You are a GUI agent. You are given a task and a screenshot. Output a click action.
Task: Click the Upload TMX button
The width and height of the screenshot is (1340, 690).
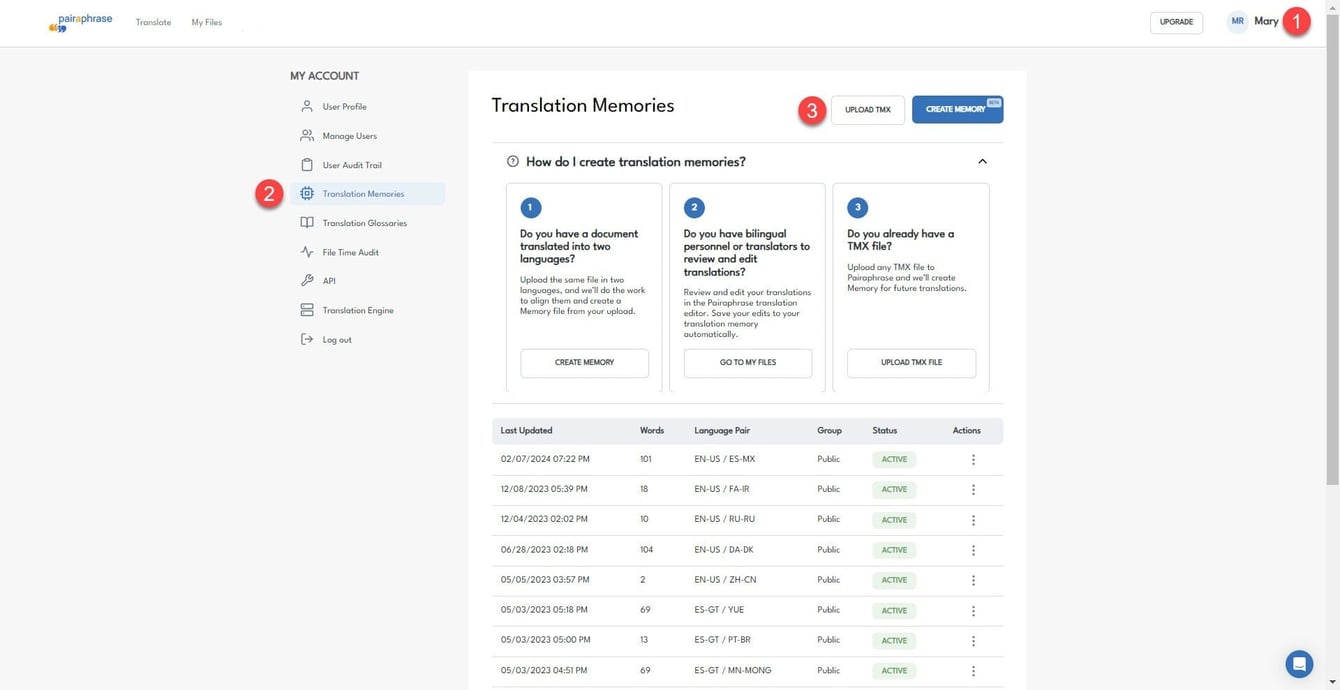click(868, 110)
